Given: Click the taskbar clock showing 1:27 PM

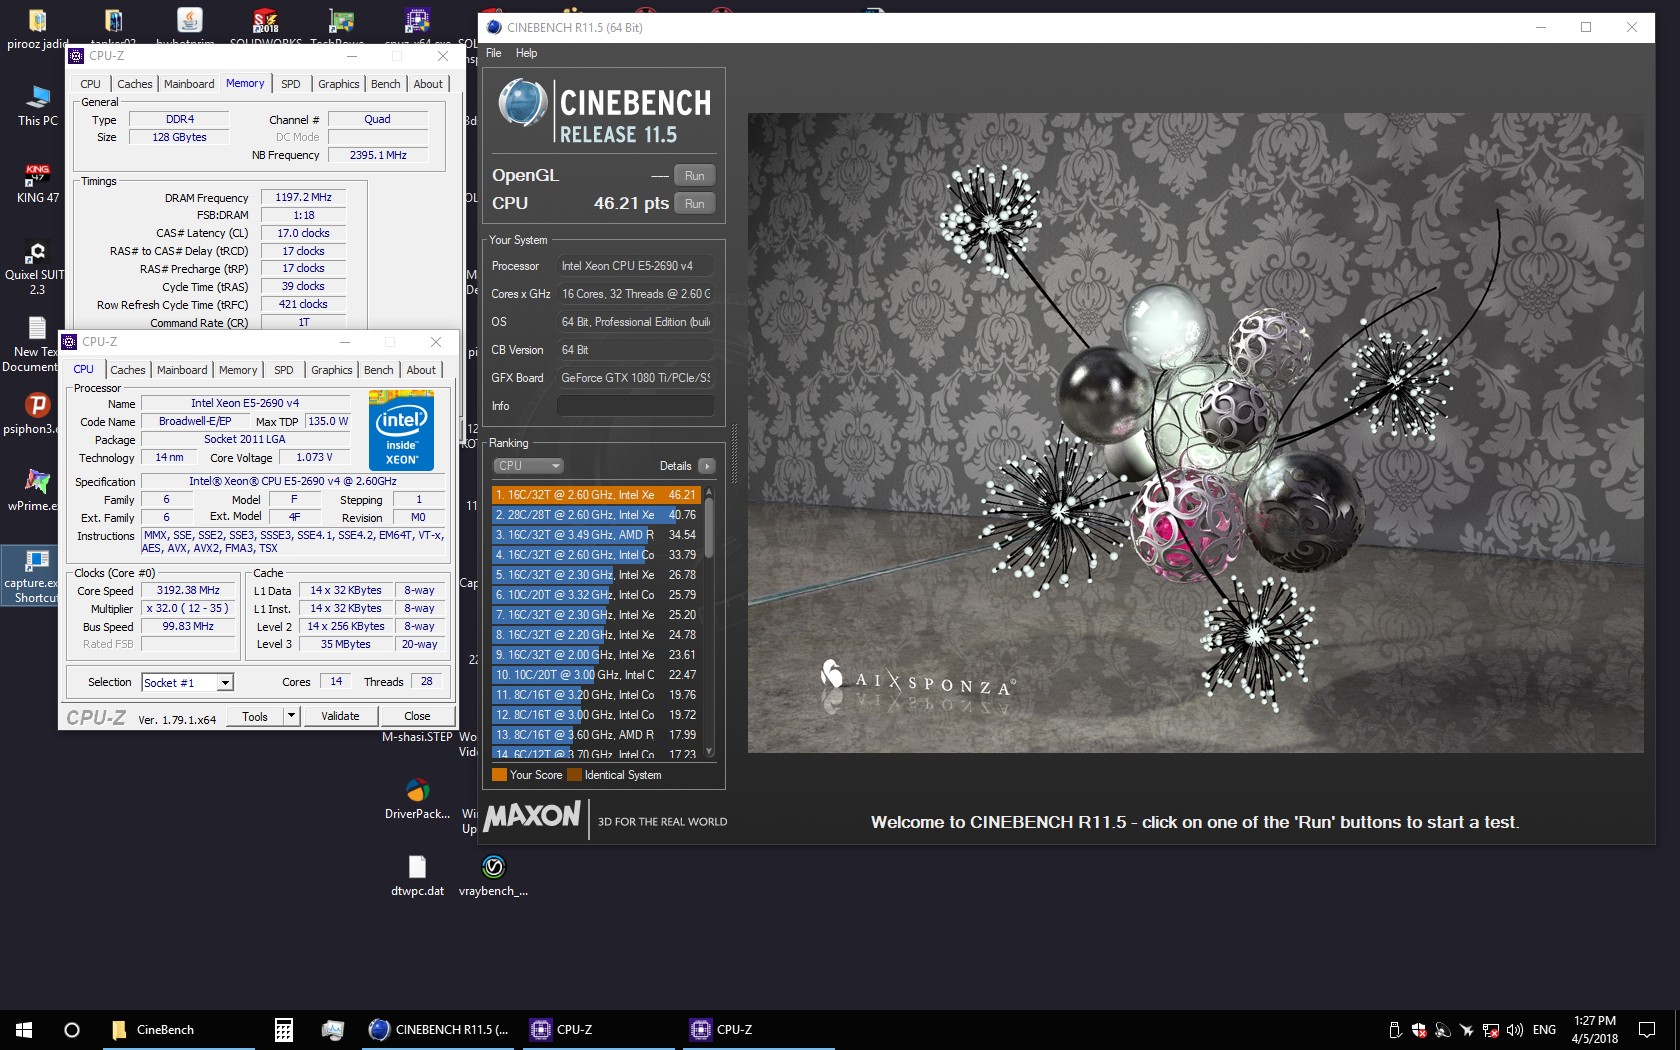Looking at the screenshot, I should coord(1594,1030).
